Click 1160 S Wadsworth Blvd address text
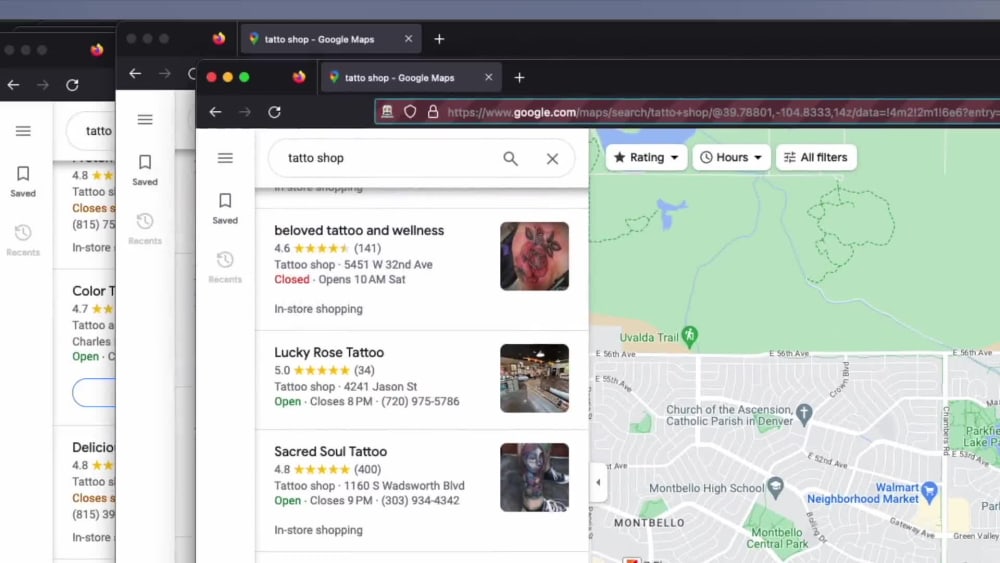This screenshot has height=563, width=1000. point(404,486)
